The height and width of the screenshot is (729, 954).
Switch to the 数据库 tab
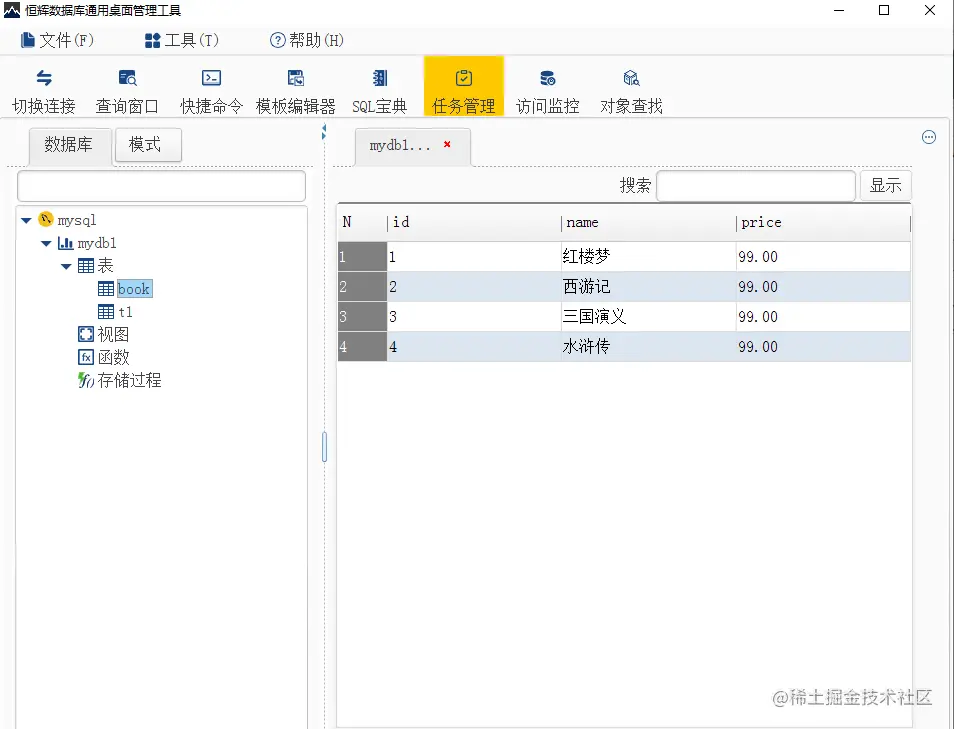pos(71,145)
